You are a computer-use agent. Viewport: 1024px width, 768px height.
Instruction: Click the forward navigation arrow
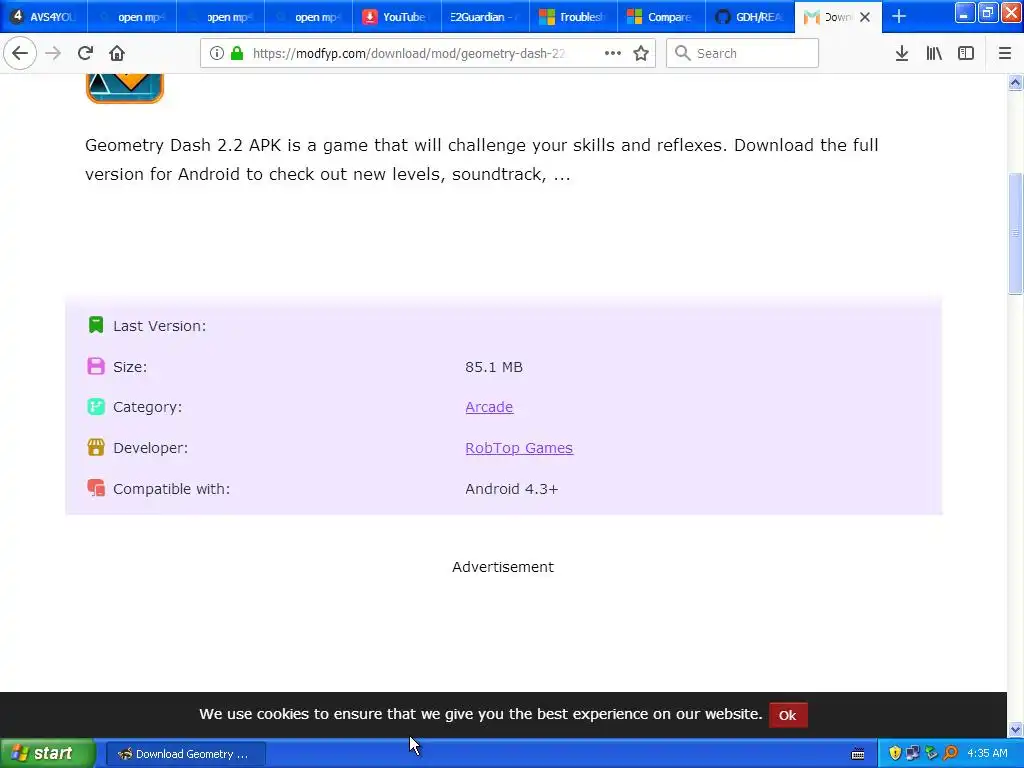point(54,54)
